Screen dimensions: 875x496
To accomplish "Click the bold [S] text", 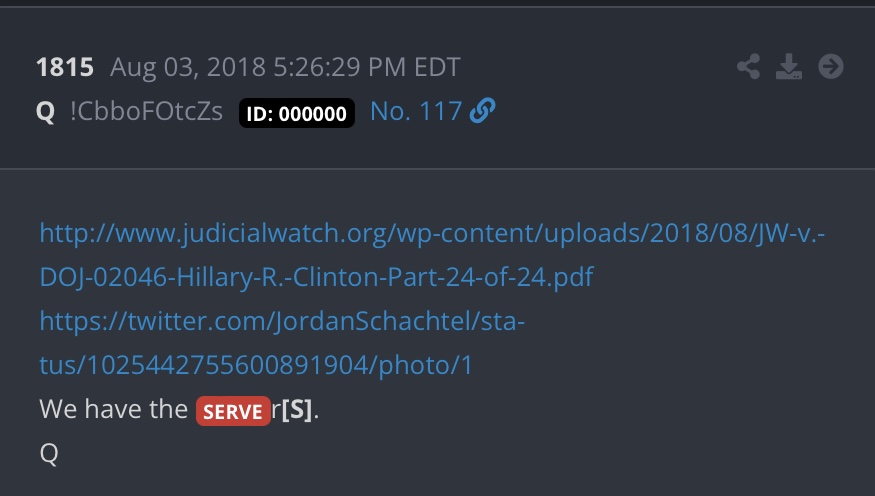I will click(x=296, y=410).
